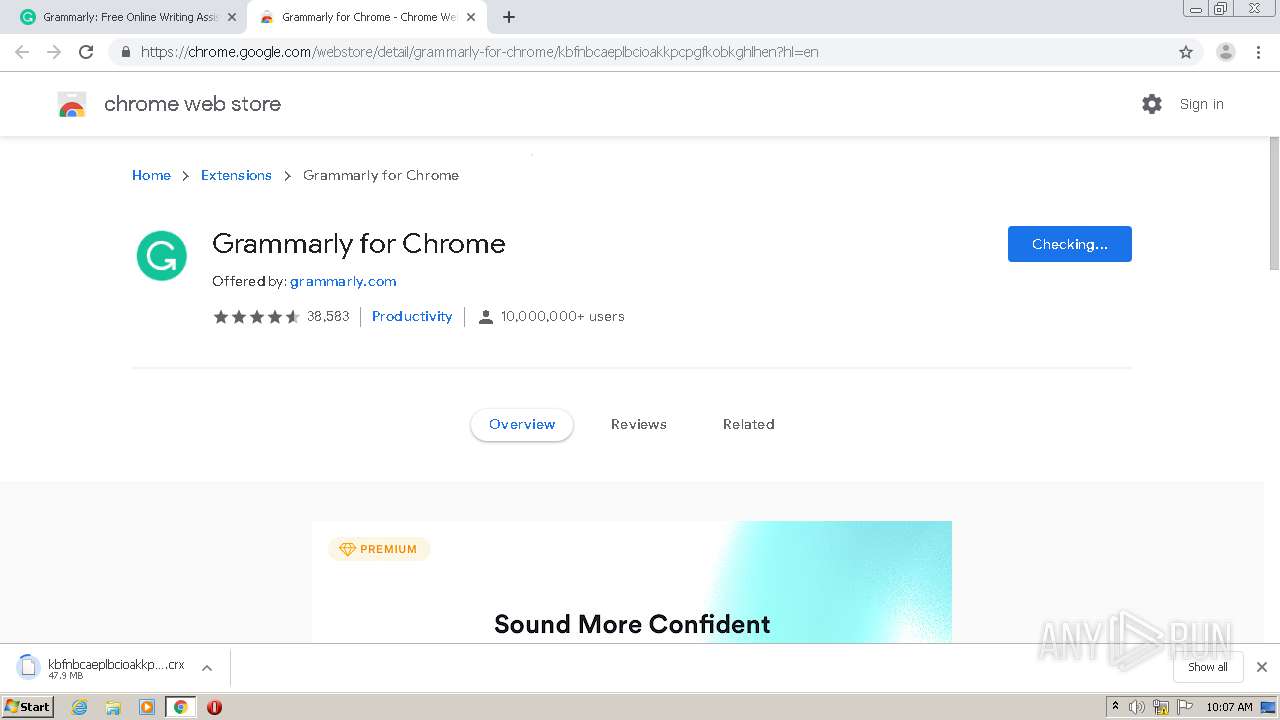1280x720 pixels.
Task: Show hidden system tray icons
Action: coord(1116,707)
